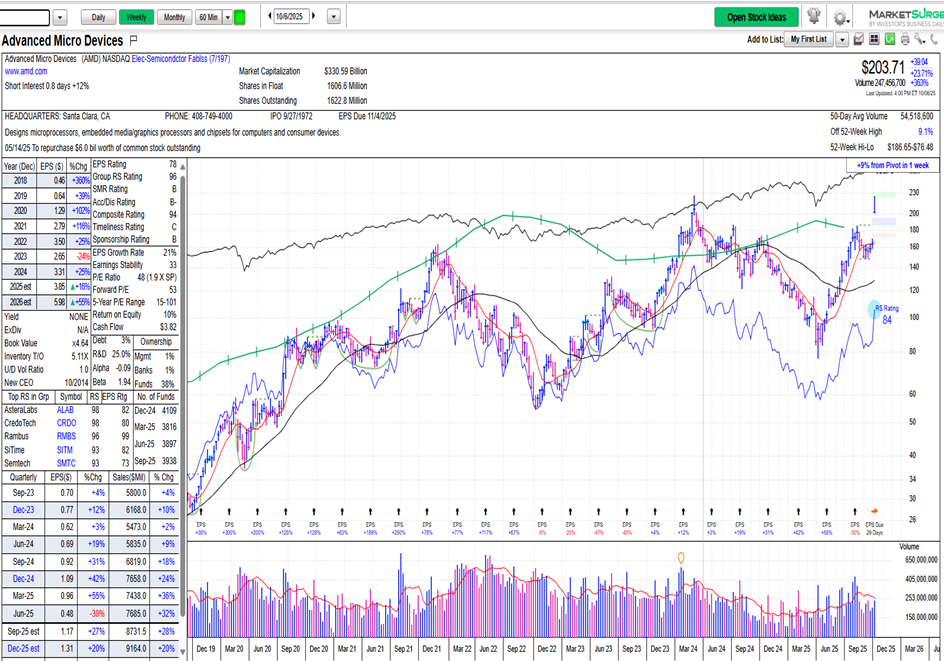944x661 pixels.
Task: Click the grid layout icon
Action: pyautogui.click(x=874, y=39)
